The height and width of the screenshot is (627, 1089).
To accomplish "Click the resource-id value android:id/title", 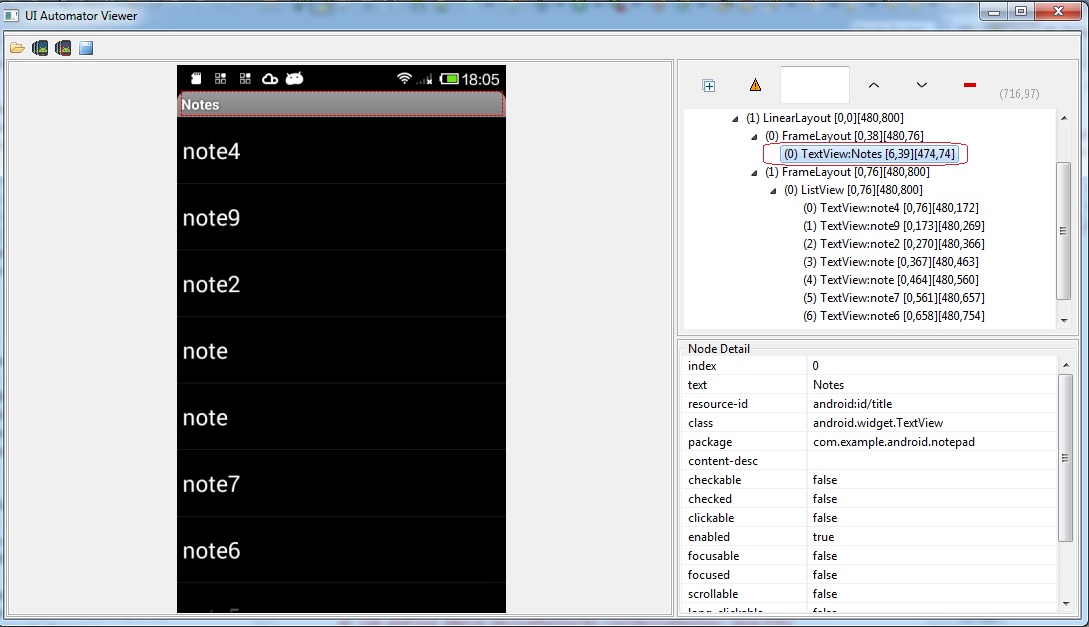I will 852,404.
